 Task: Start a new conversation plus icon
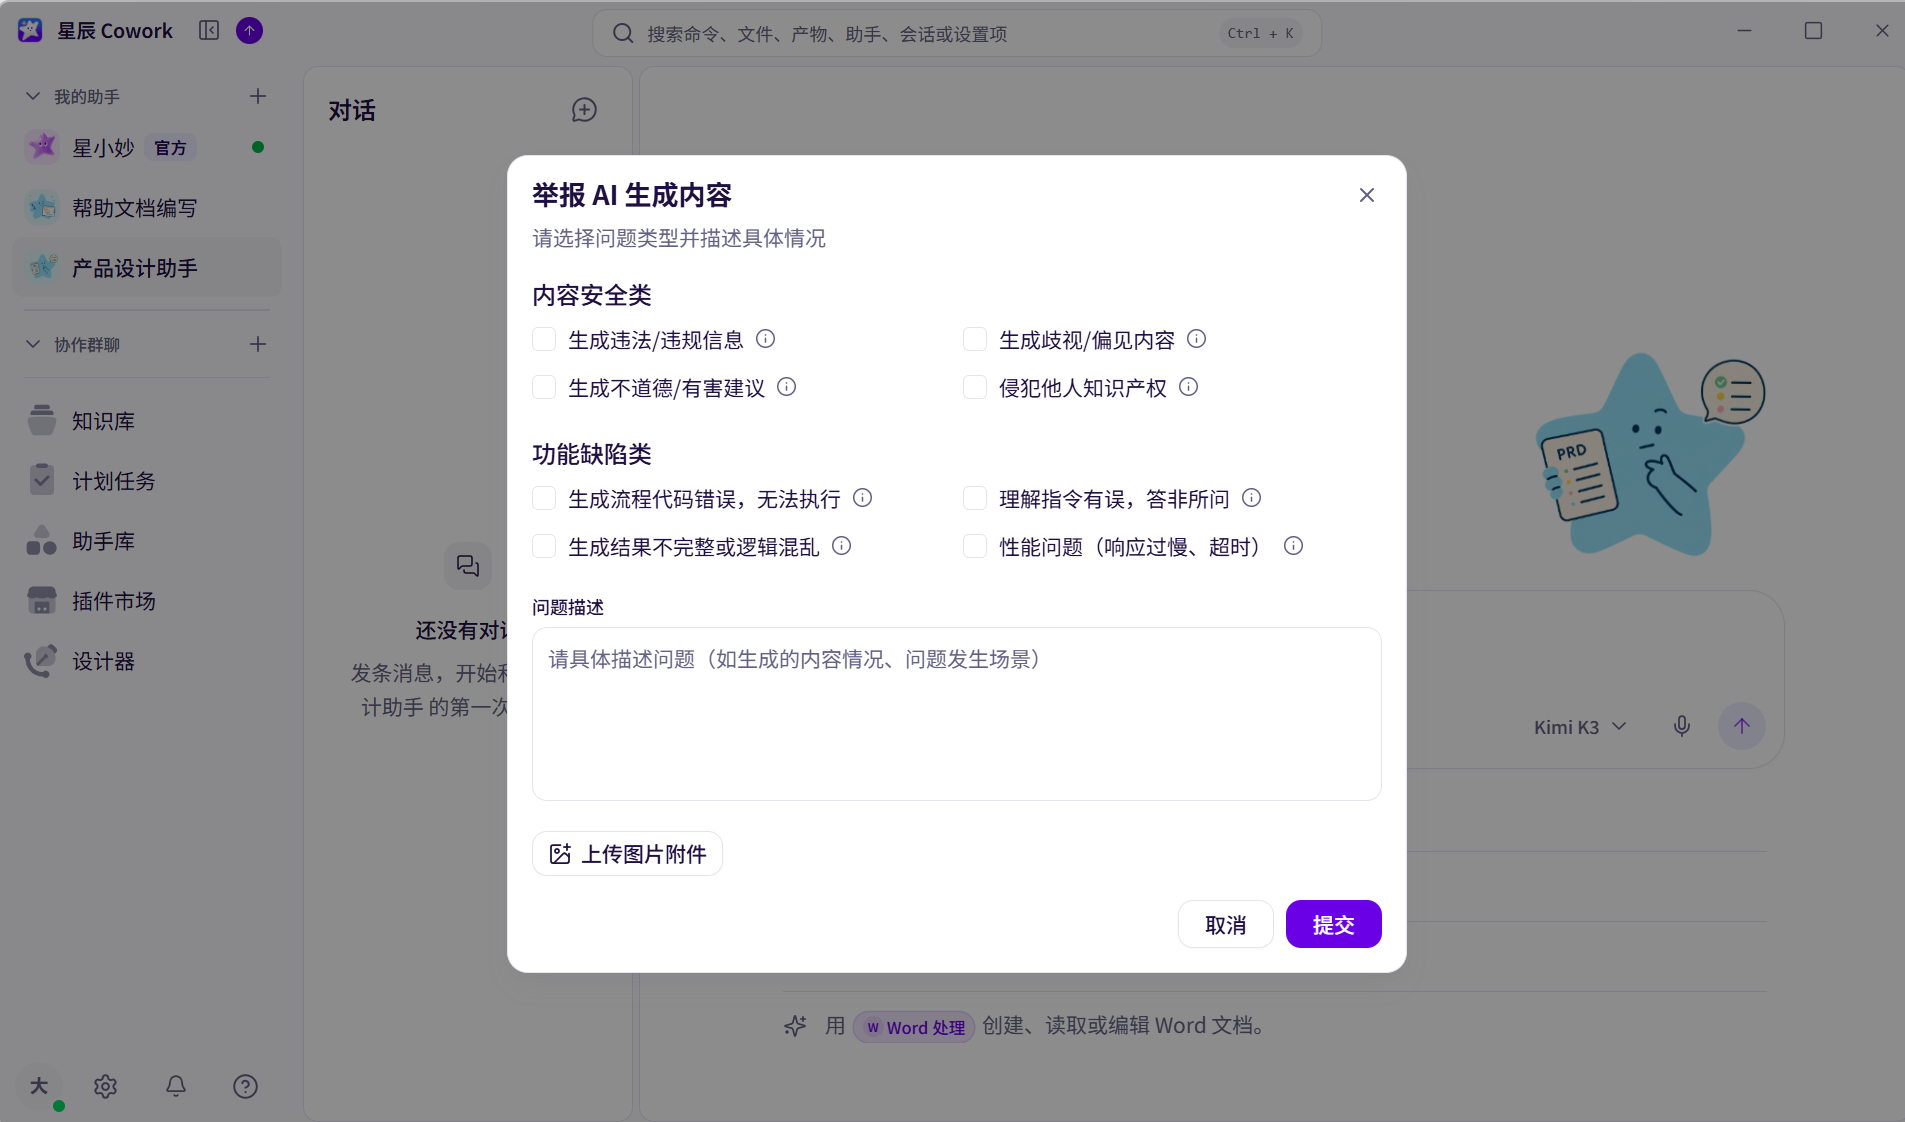point(584,110)
